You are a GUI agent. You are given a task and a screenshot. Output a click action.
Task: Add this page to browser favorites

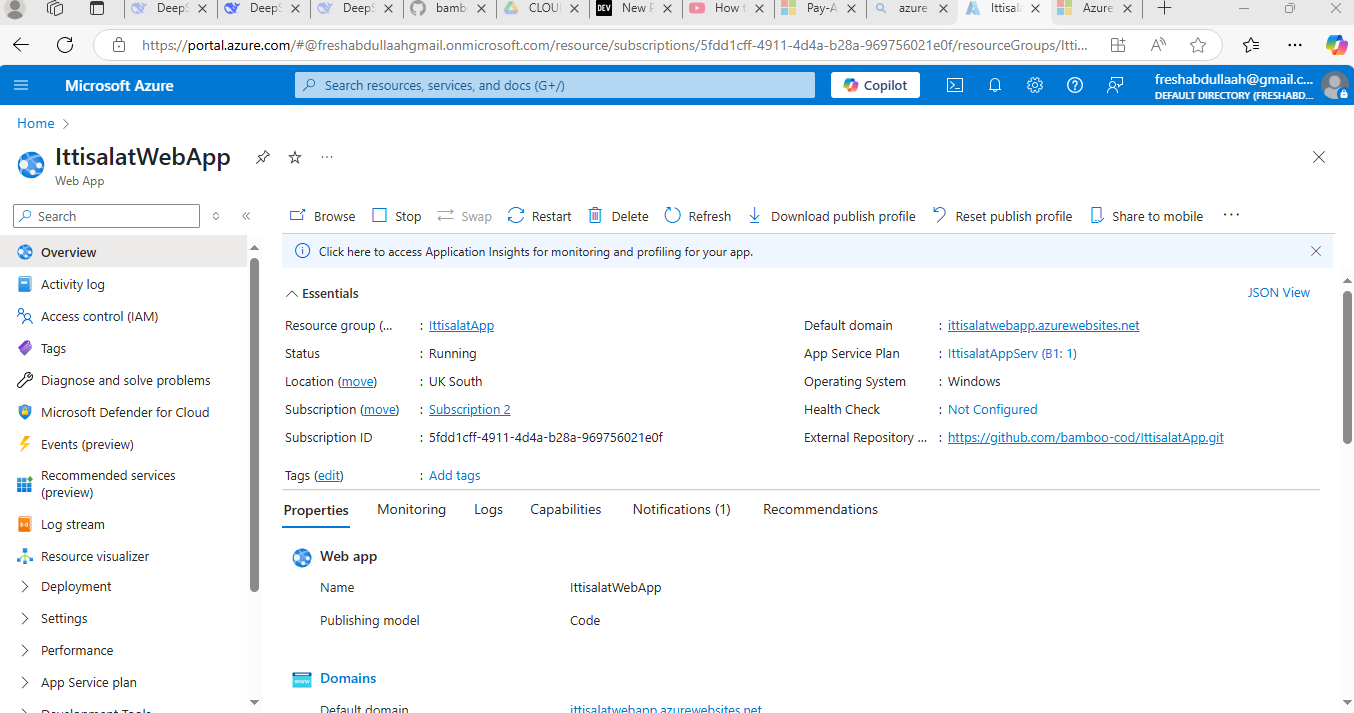1198,45
